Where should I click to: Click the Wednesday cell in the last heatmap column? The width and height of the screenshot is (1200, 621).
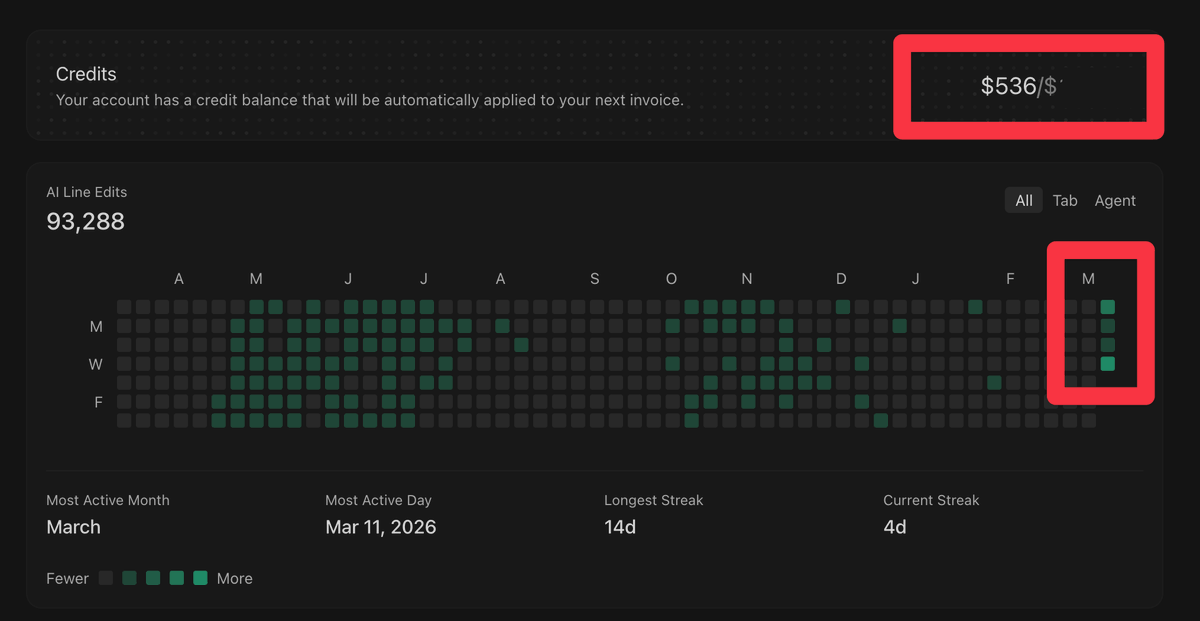(x=1108, y=364)
